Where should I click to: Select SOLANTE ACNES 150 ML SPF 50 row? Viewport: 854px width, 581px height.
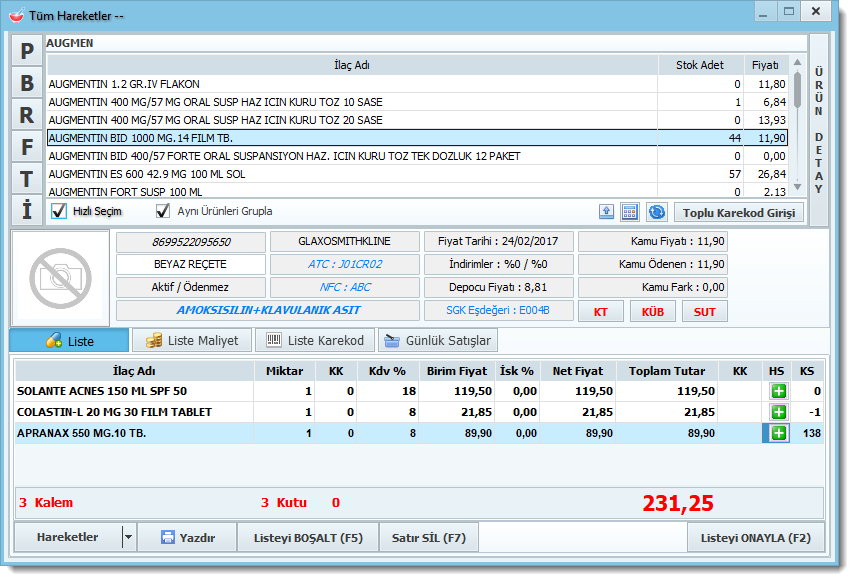click(418, 391)
